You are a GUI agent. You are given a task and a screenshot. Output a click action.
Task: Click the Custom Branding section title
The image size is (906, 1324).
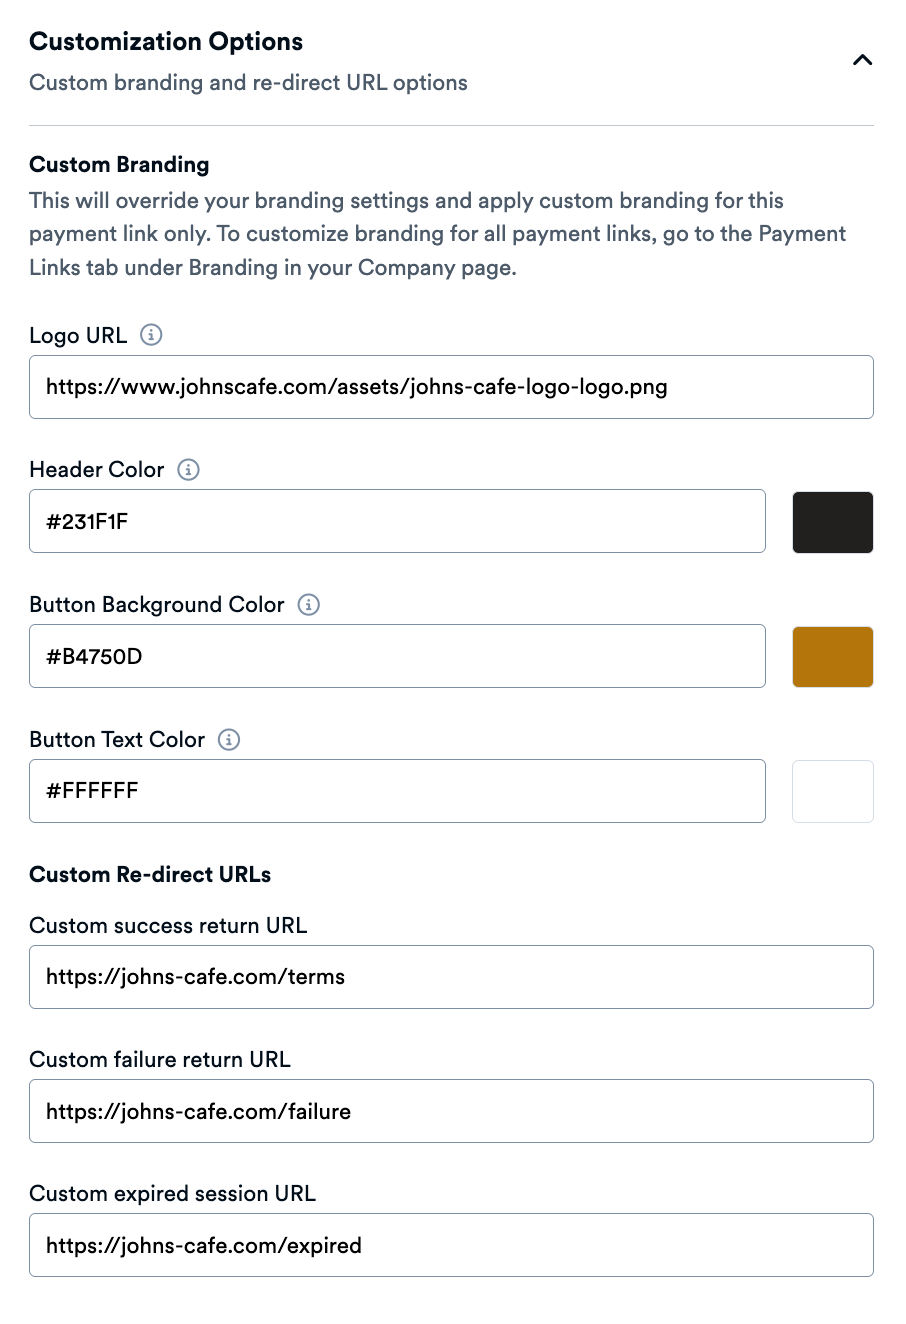click(119, 164)
